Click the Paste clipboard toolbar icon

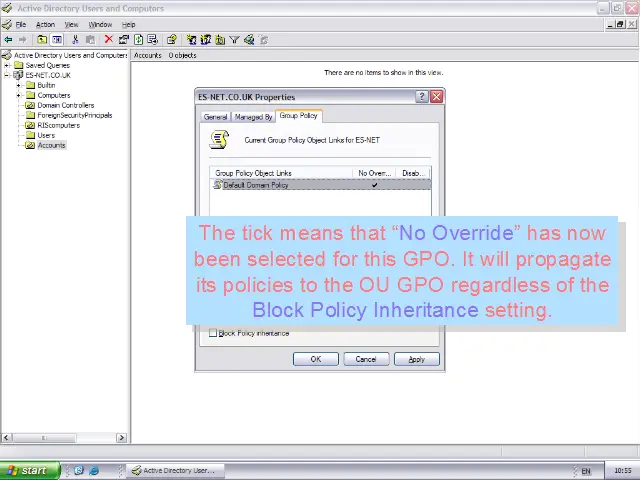click(x=90, y=40)
